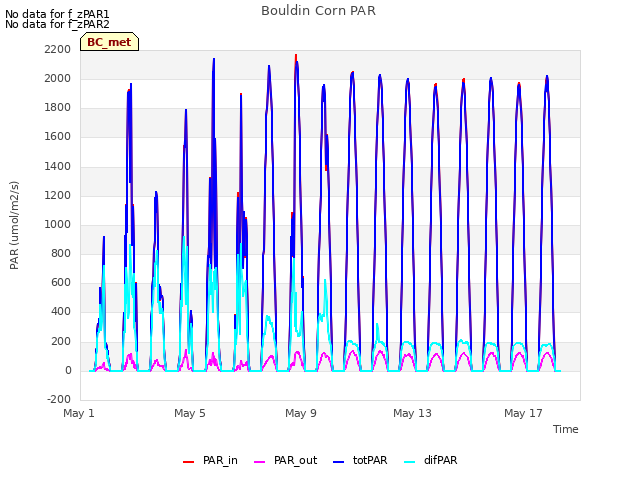Viewport: 640px width, 480px height.
Task: Click the red PAR_in legend swatch
Action: pyautogui.click(x=188, y=462)
